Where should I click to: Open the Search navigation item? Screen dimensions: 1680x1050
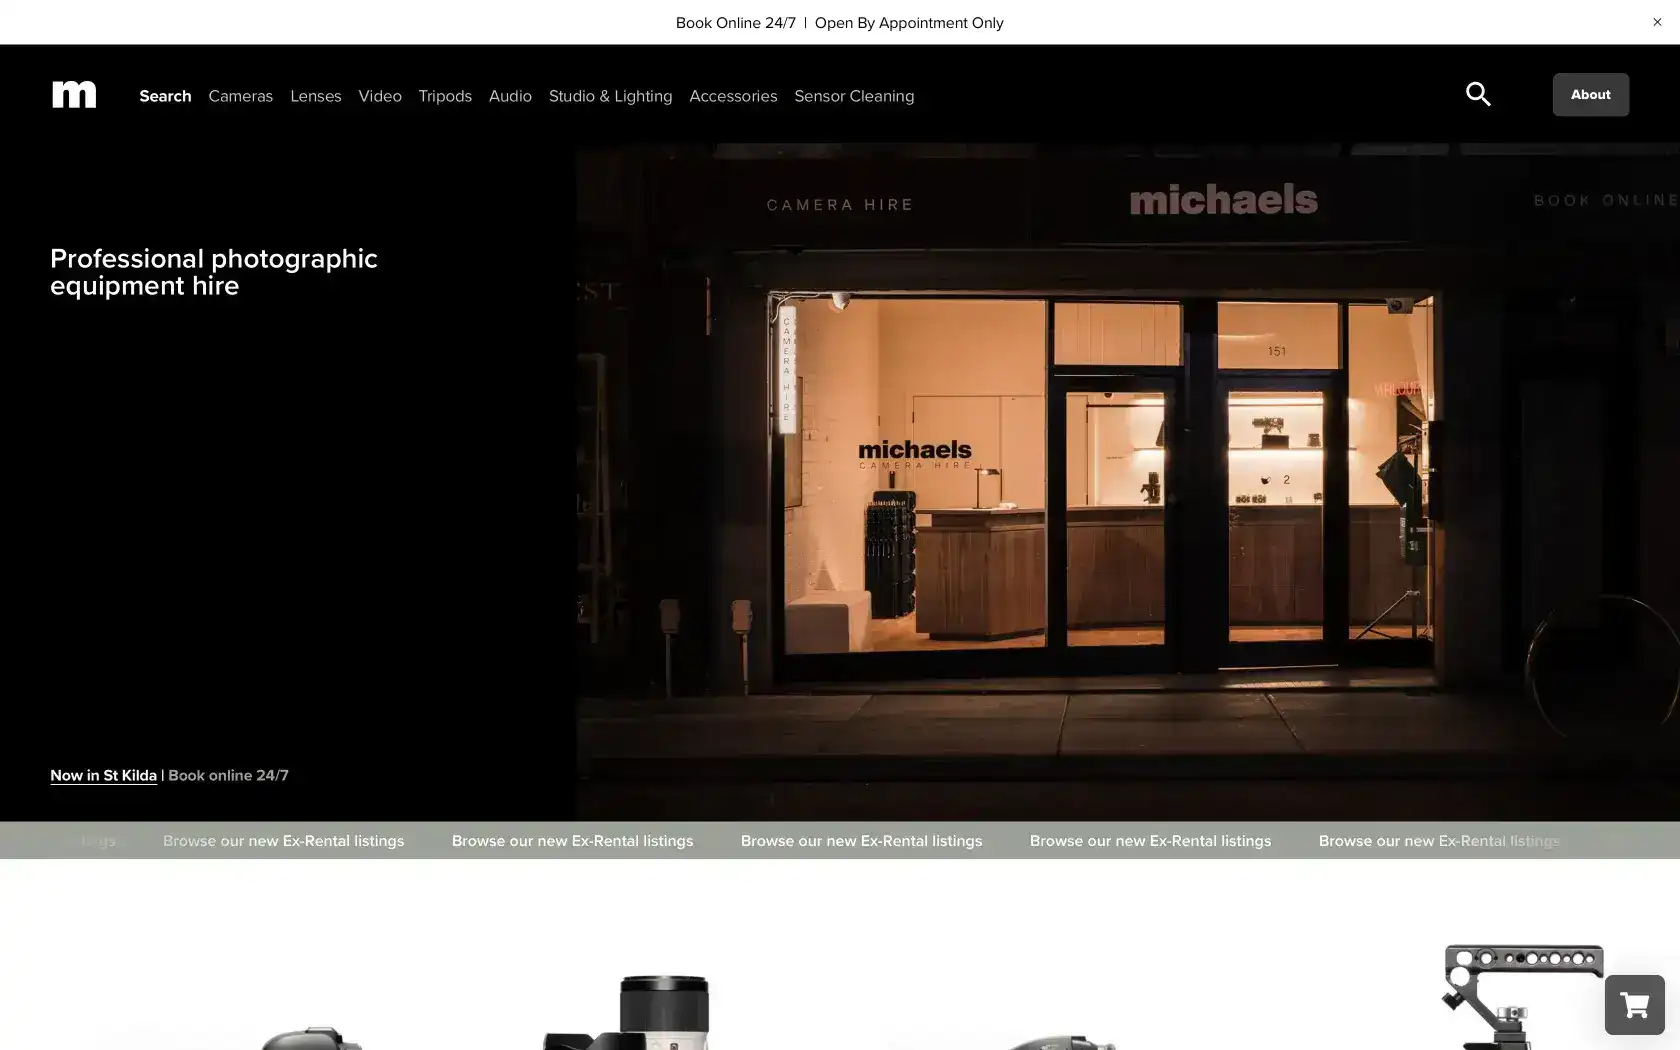pyautogui.click(x=164, y=95)
